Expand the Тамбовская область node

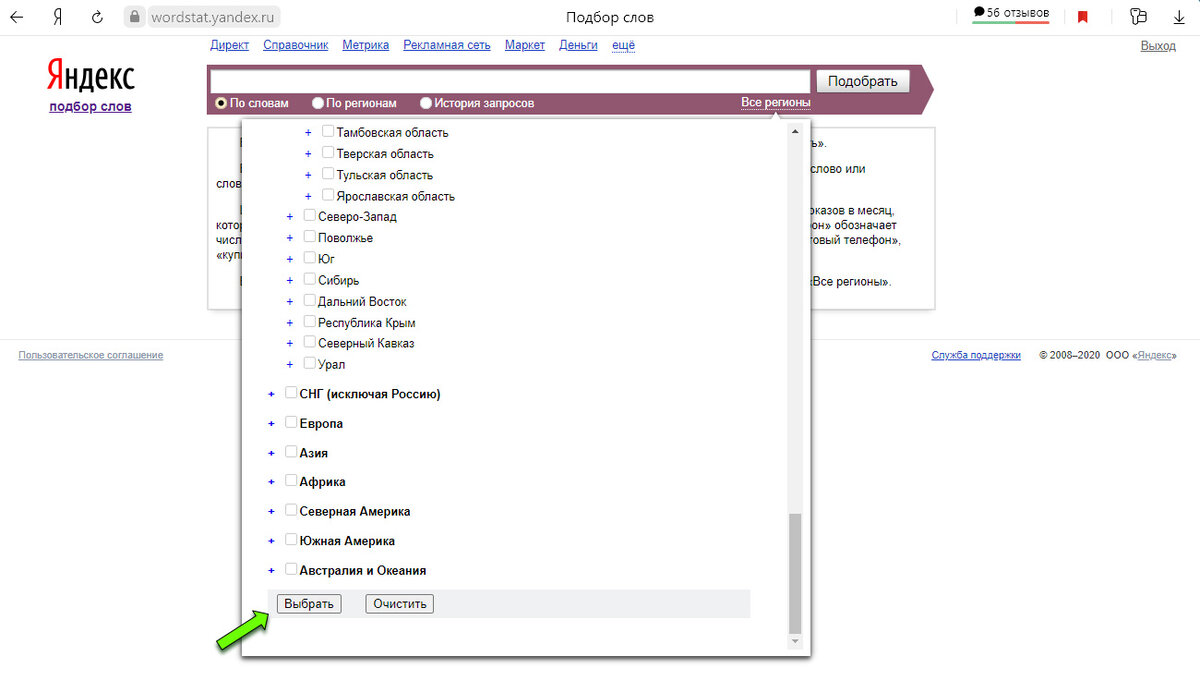tap(309, 133)
